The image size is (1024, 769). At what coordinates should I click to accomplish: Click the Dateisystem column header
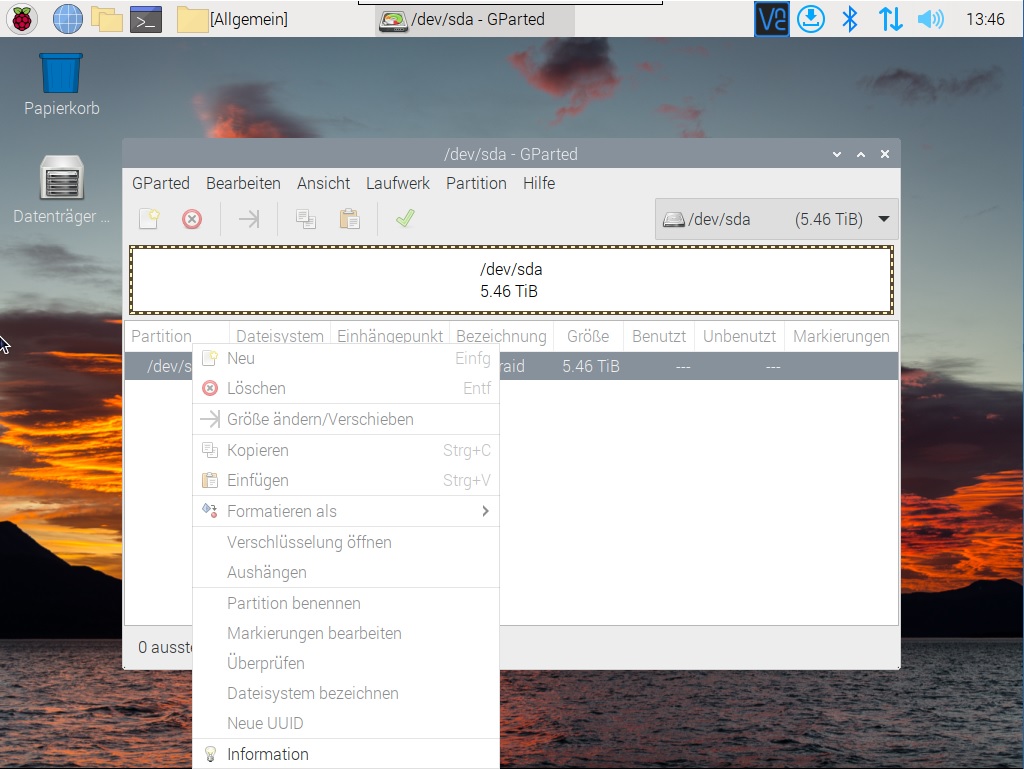280,336
